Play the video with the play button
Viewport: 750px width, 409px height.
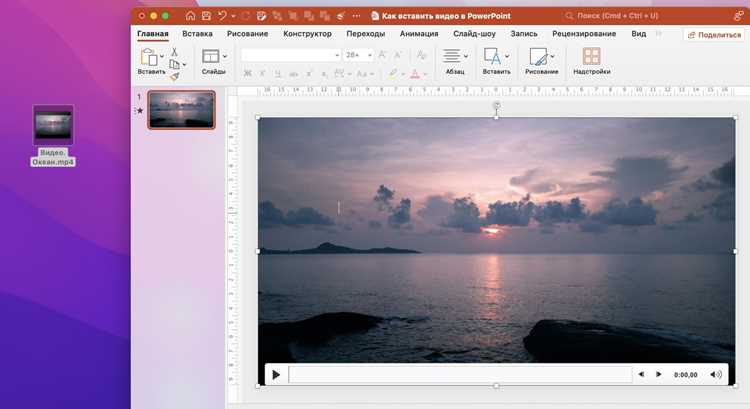coord(276,375)
